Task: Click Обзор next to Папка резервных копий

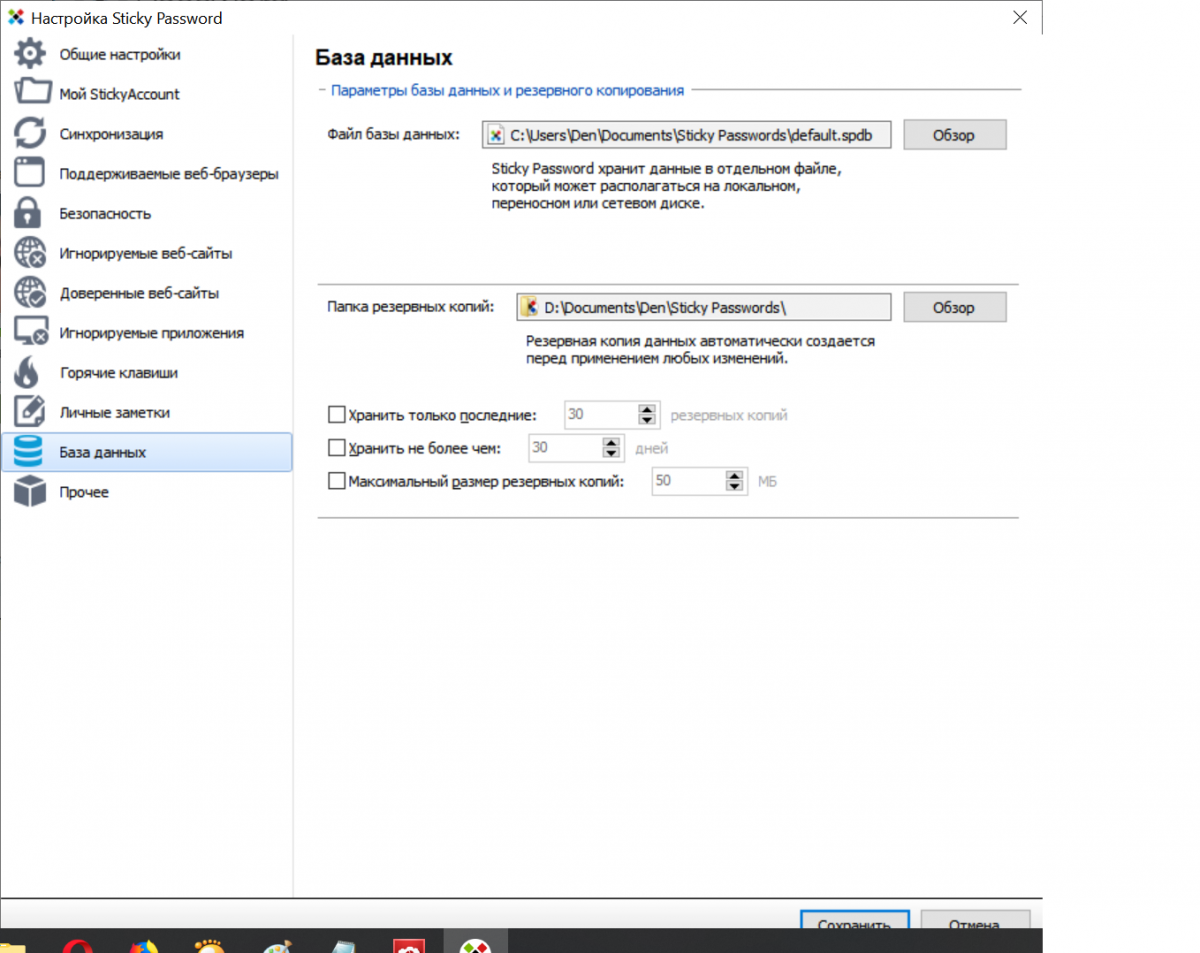Action: tap(954, 307)
